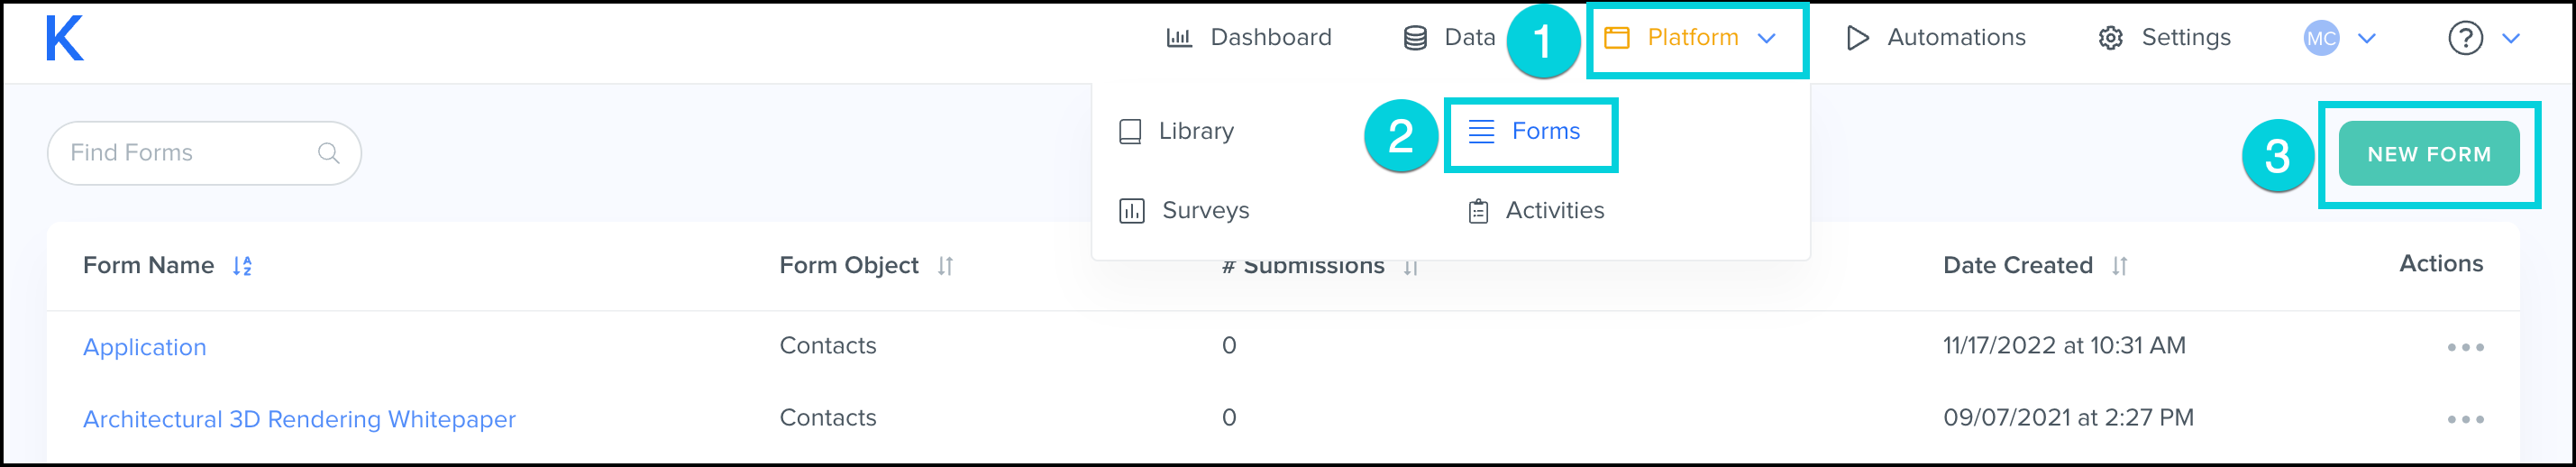2576x467 pixels.
Task: Expand the Platform dropdown menu
Action: pyautogui.click(x=1692, y=38)
